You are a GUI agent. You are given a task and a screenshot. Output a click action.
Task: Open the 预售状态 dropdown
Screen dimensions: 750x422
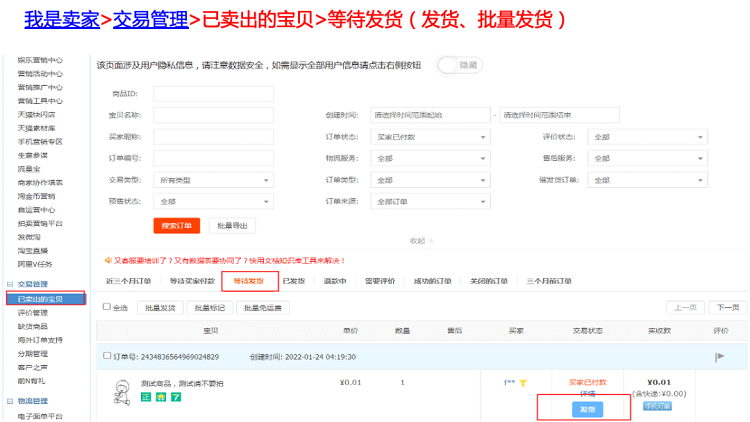pos(214,201)
